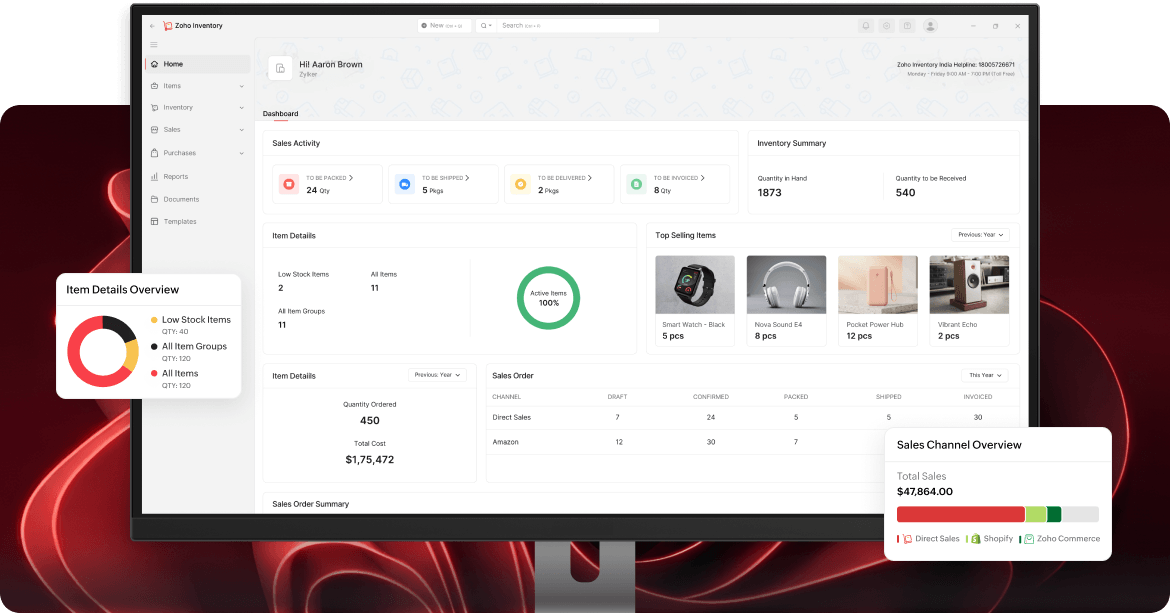
Task: Click Quantity to be Received value 540
Action: [905, 192]
